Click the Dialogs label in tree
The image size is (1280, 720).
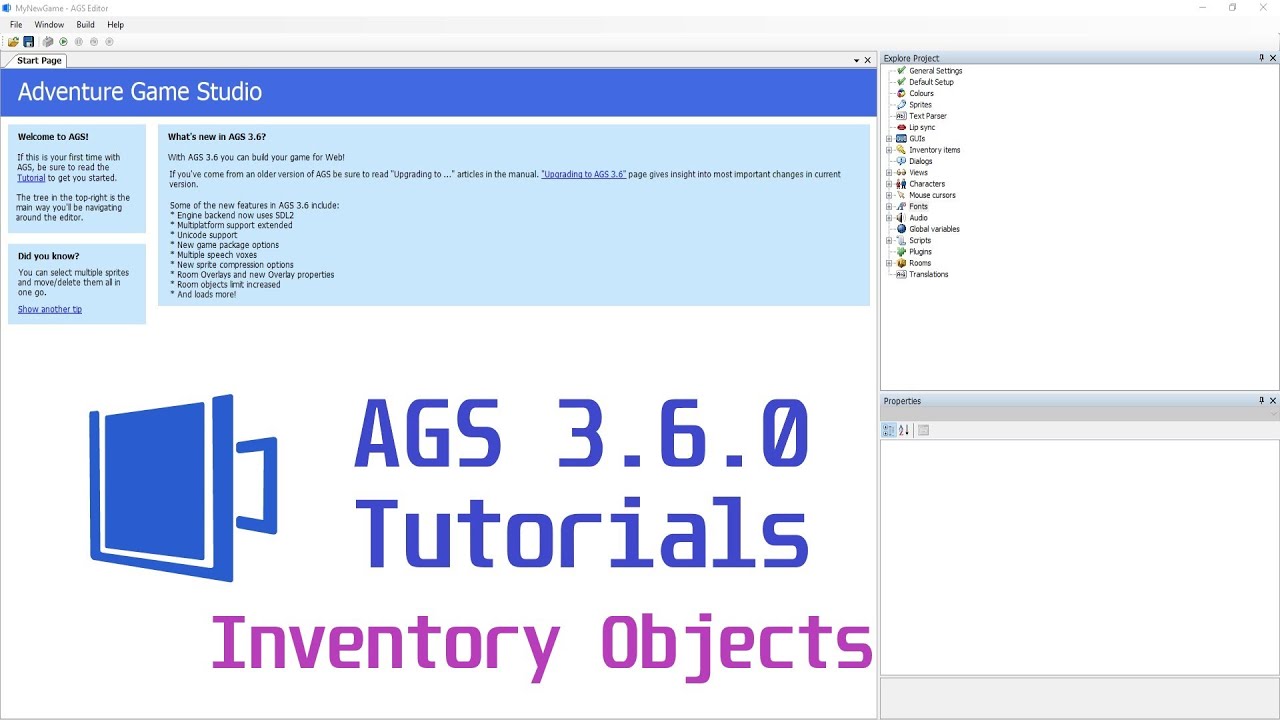(x=921, y=161)
